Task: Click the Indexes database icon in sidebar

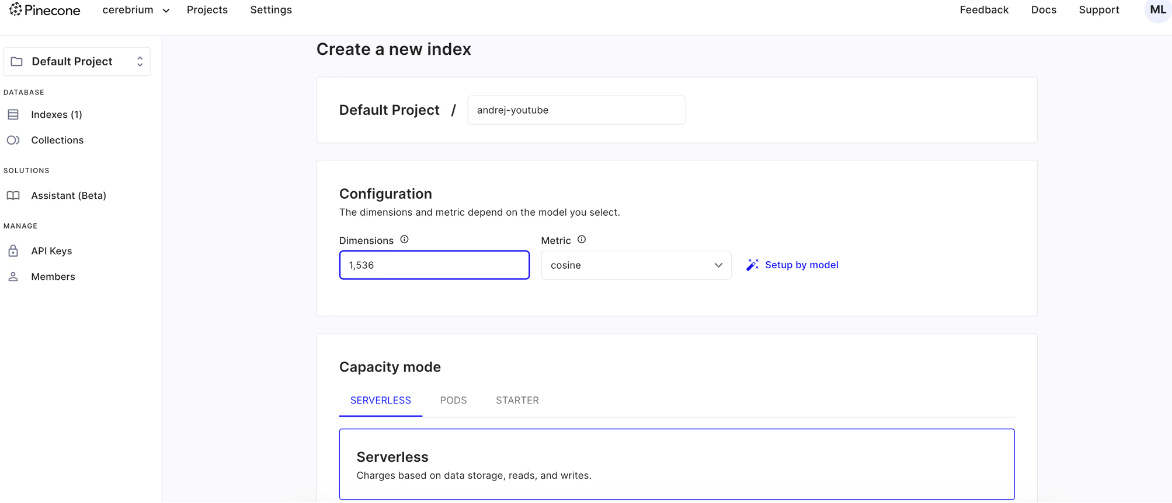Action: click(x=13, y=115)
